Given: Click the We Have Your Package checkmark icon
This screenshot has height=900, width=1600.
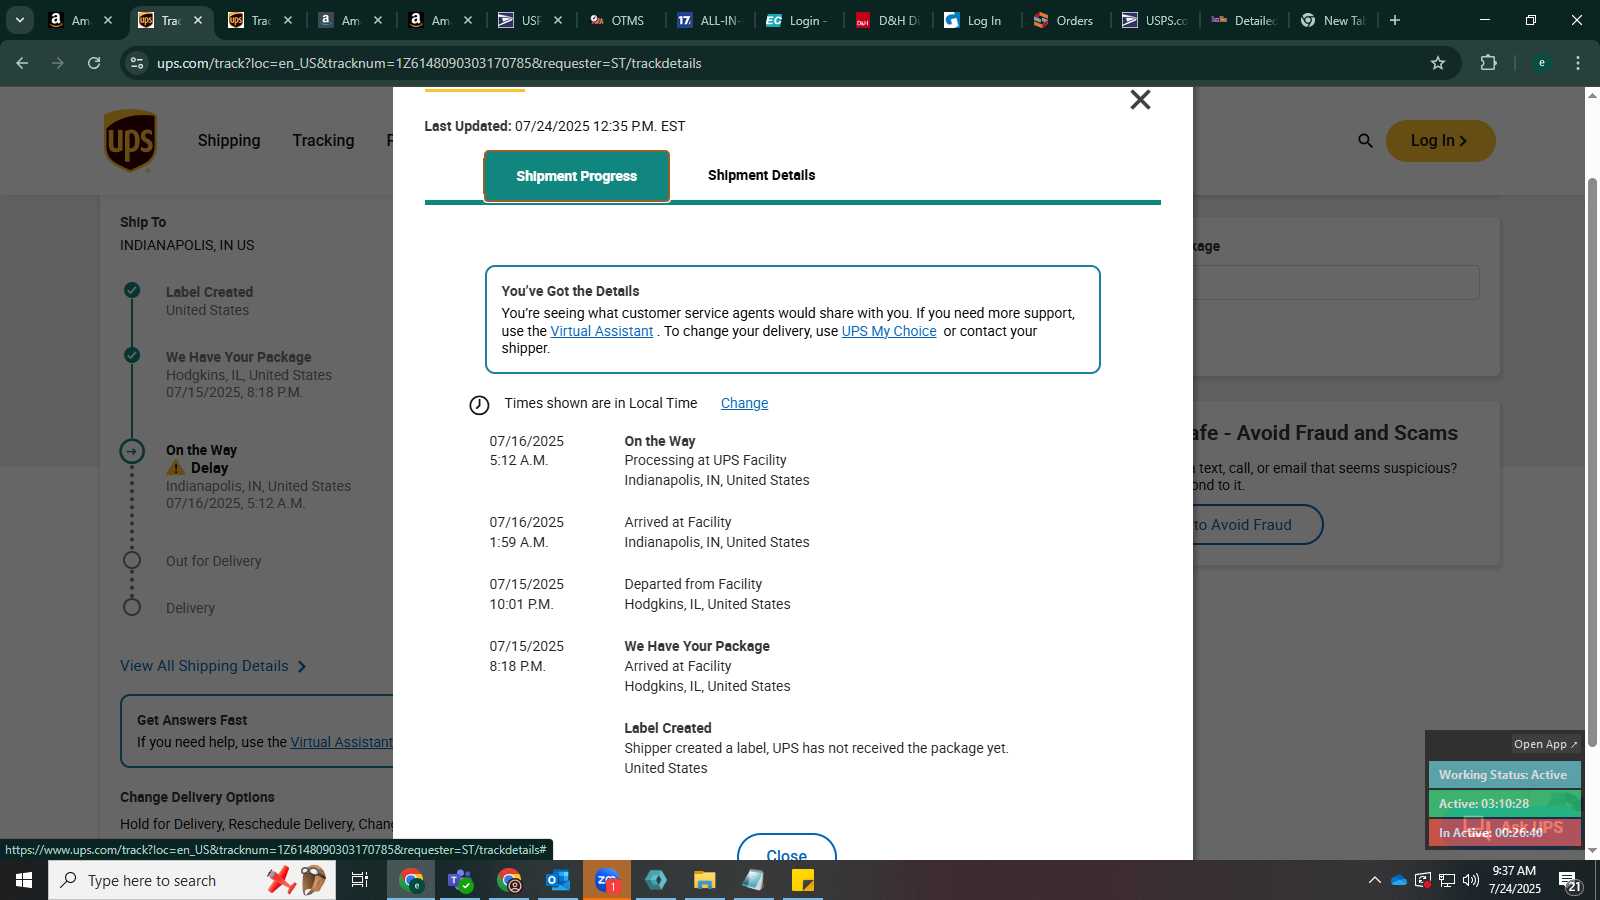Looking at the screenshot, I should coord(132,355).
